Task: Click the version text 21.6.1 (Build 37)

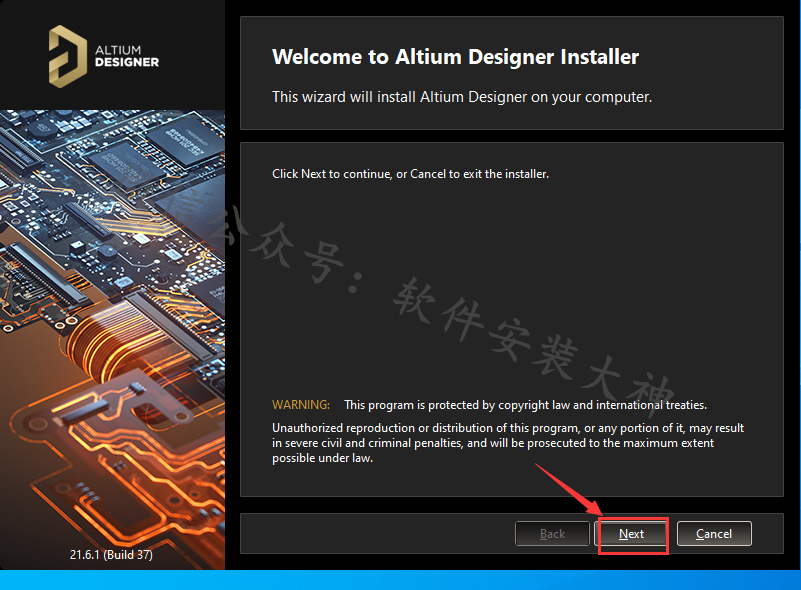Action: (x=111, y=554)
